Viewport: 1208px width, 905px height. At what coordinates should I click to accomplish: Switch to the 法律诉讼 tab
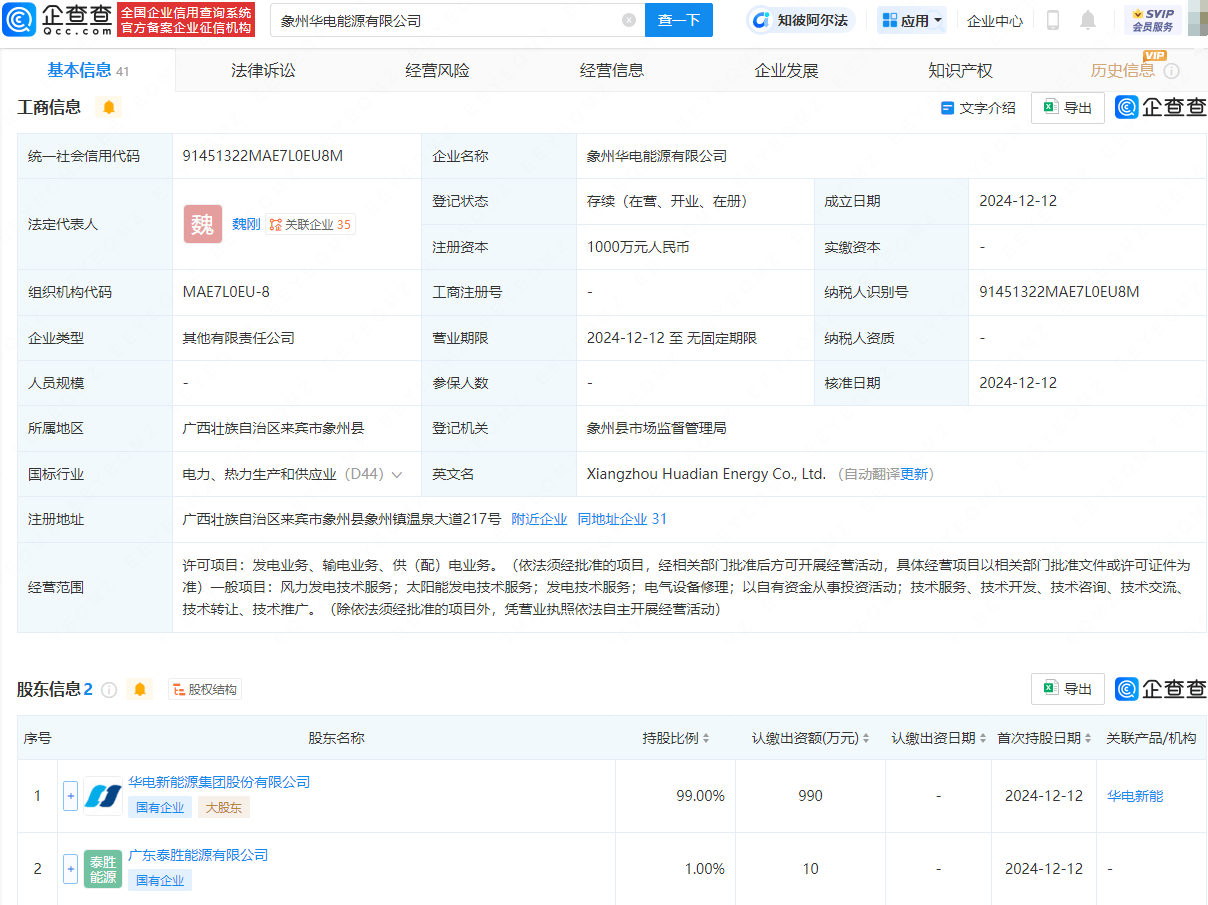263,70
